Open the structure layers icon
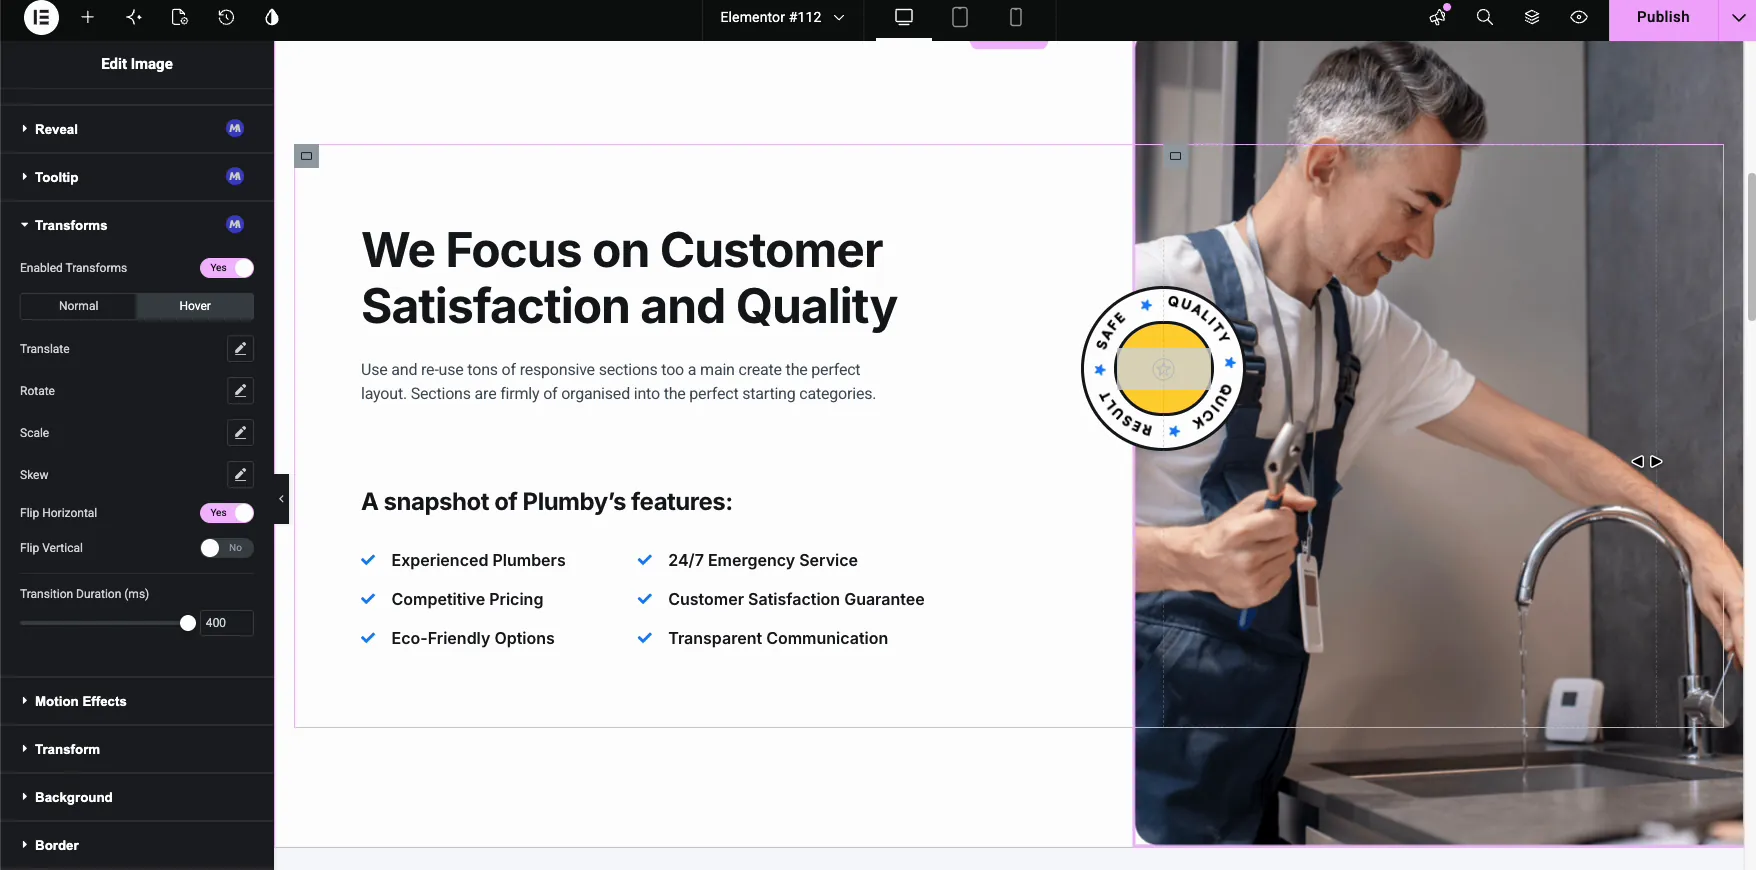The width and height of the screenshot is (1756, 870). [1532, 17]
